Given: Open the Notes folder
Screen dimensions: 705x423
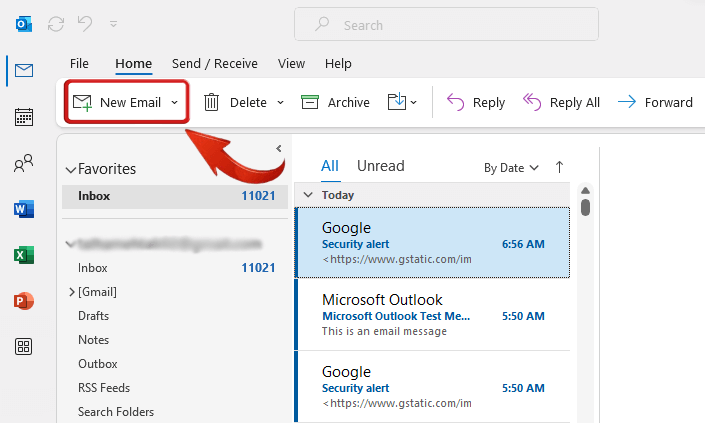Looking at the screenshot, I should coord(94,340).
